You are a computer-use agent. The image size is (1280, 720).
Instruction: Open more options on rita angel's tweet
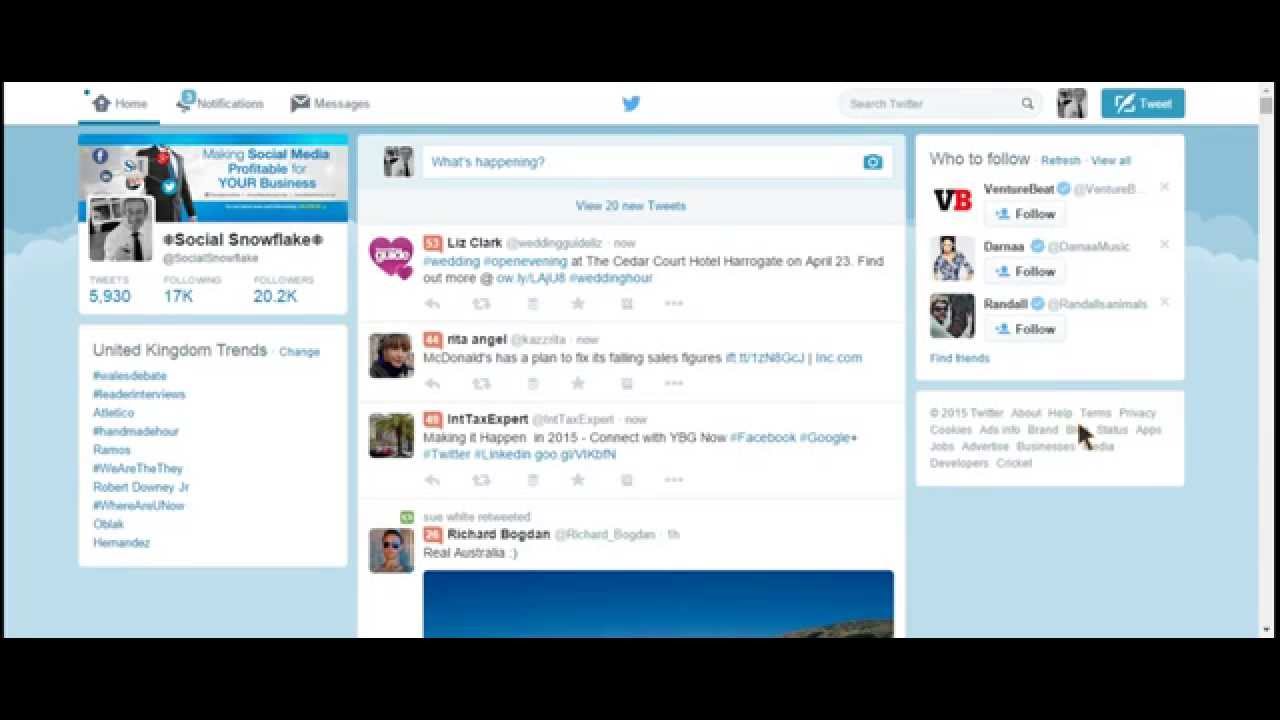674,383
